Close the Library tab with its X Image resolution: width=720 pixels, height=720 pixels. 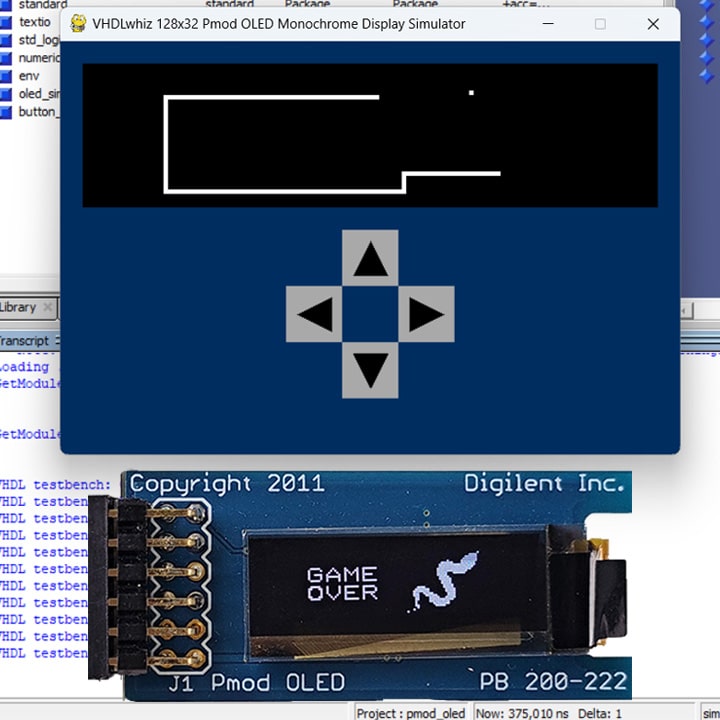click(x=48, y=308)
